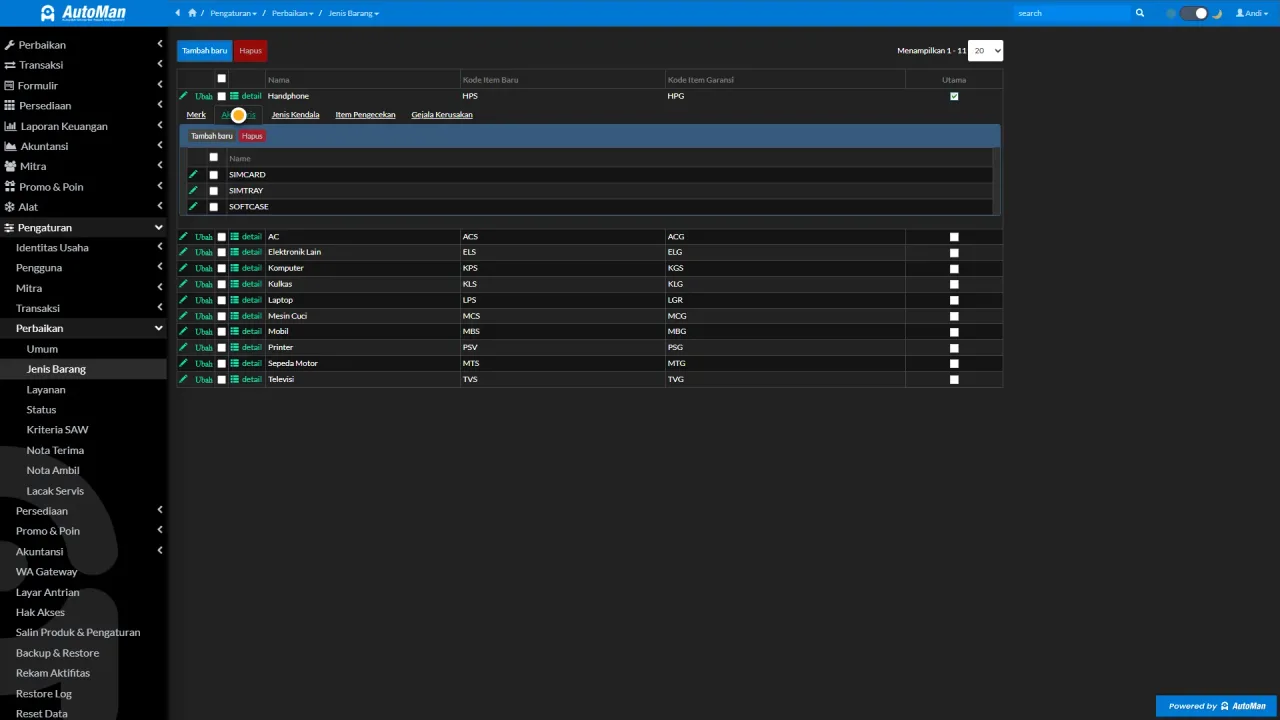Click the blue Tambah baru button

tap(204, 51)
